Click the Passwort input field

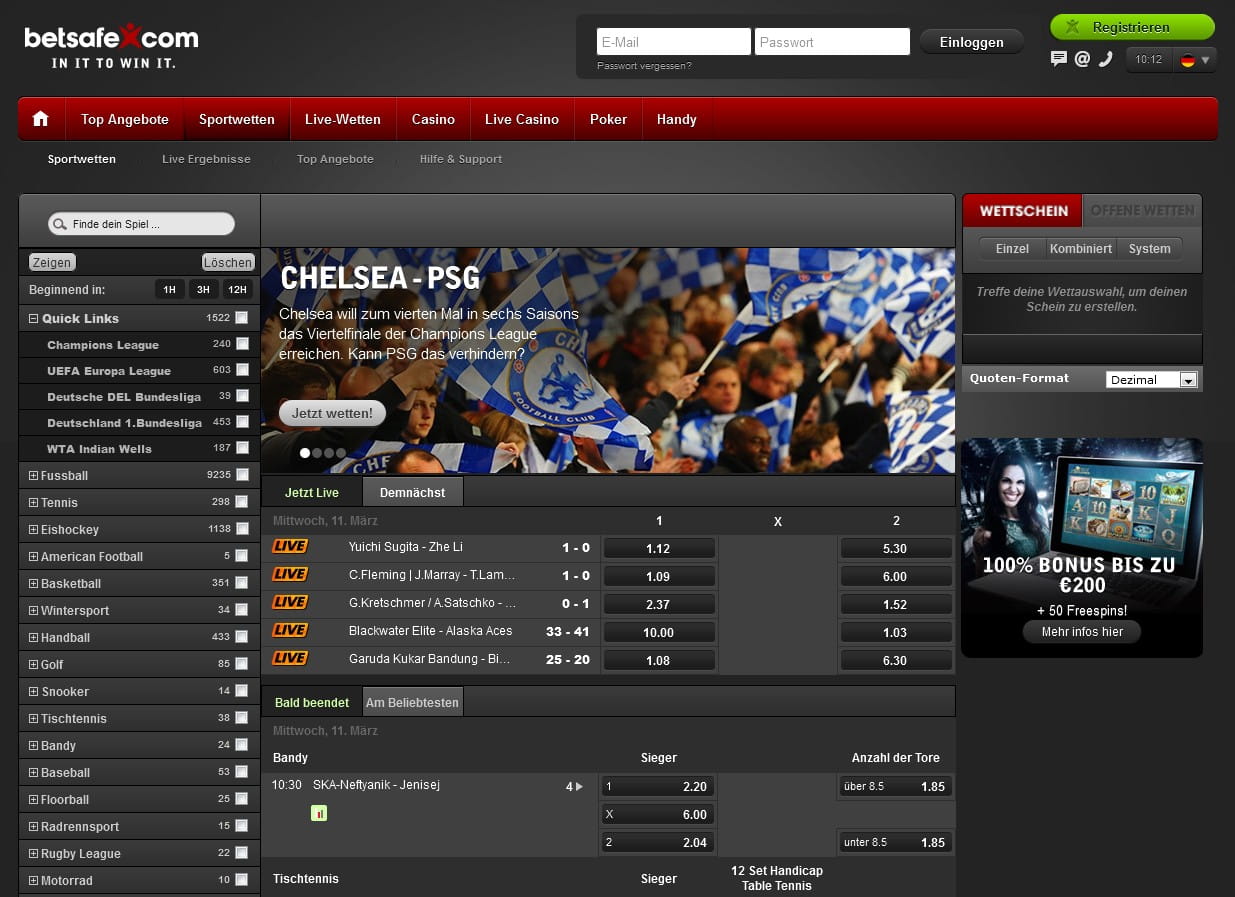[832, 42]
